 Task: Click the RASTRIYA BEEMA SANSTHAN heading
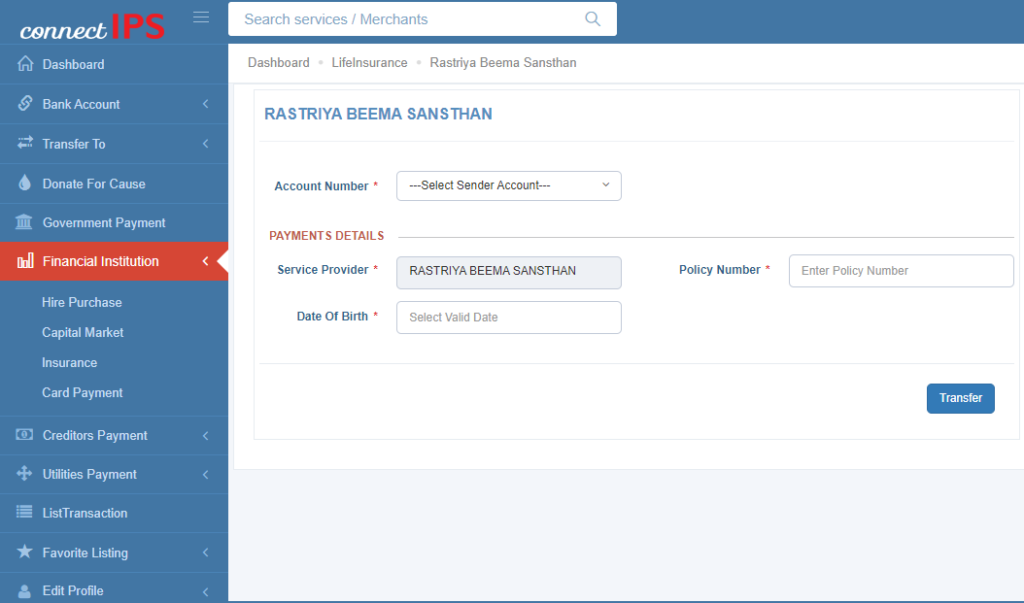point(378,114)
